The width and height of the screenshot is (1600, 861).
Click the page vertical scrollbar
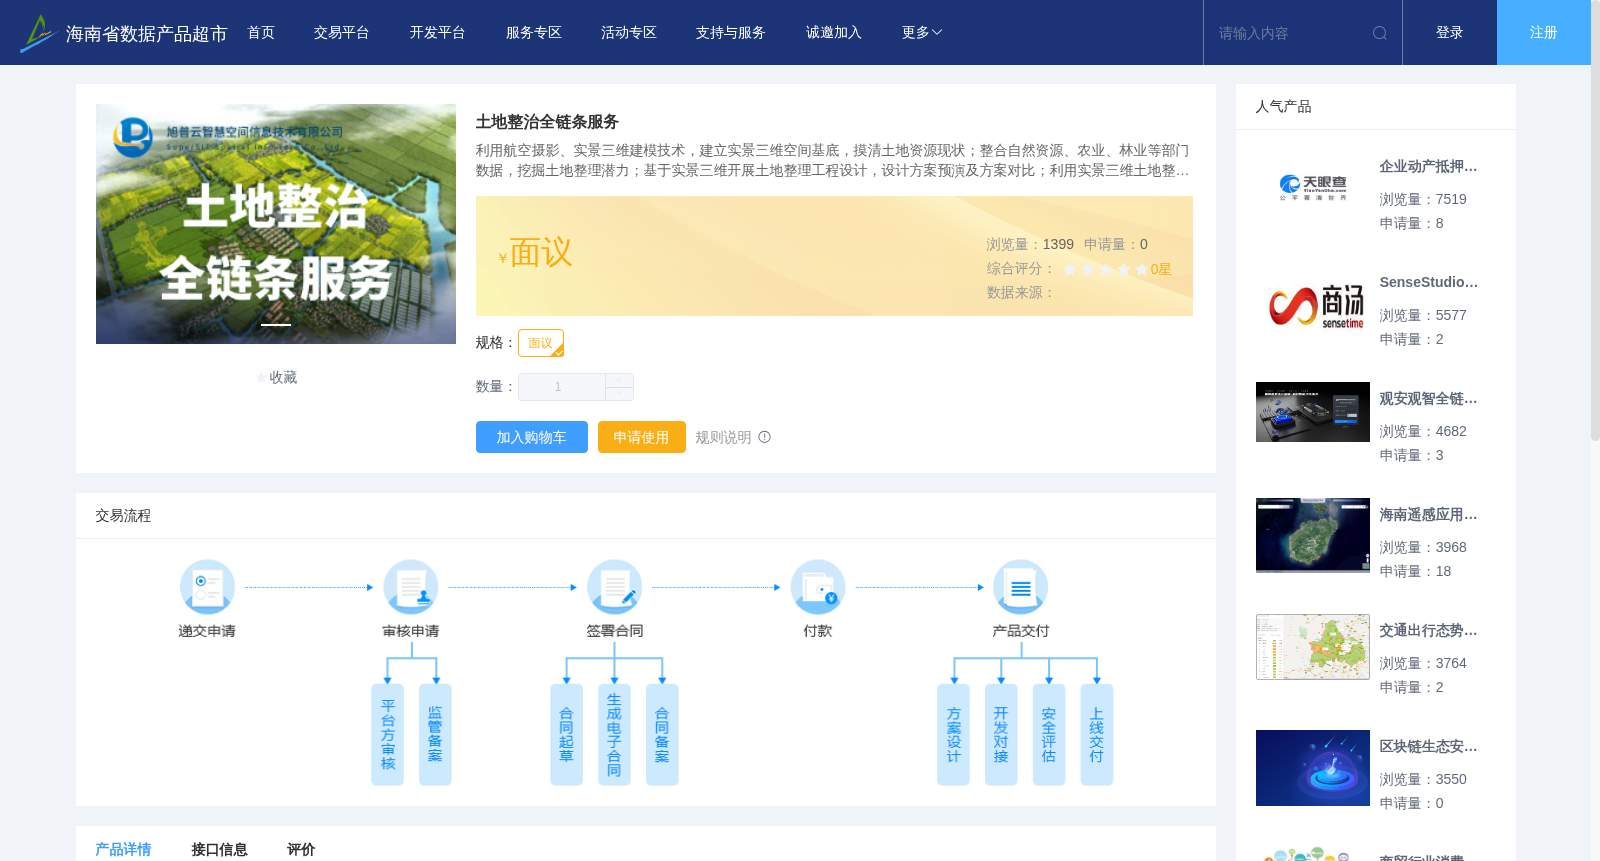coord(1595,220)
